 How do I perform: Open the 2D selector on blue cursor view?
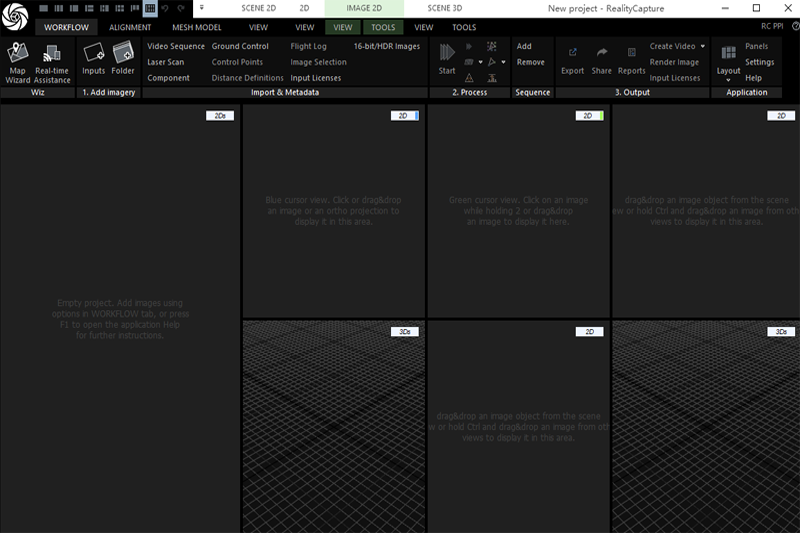pyautogui.click(x=405, y=116)
